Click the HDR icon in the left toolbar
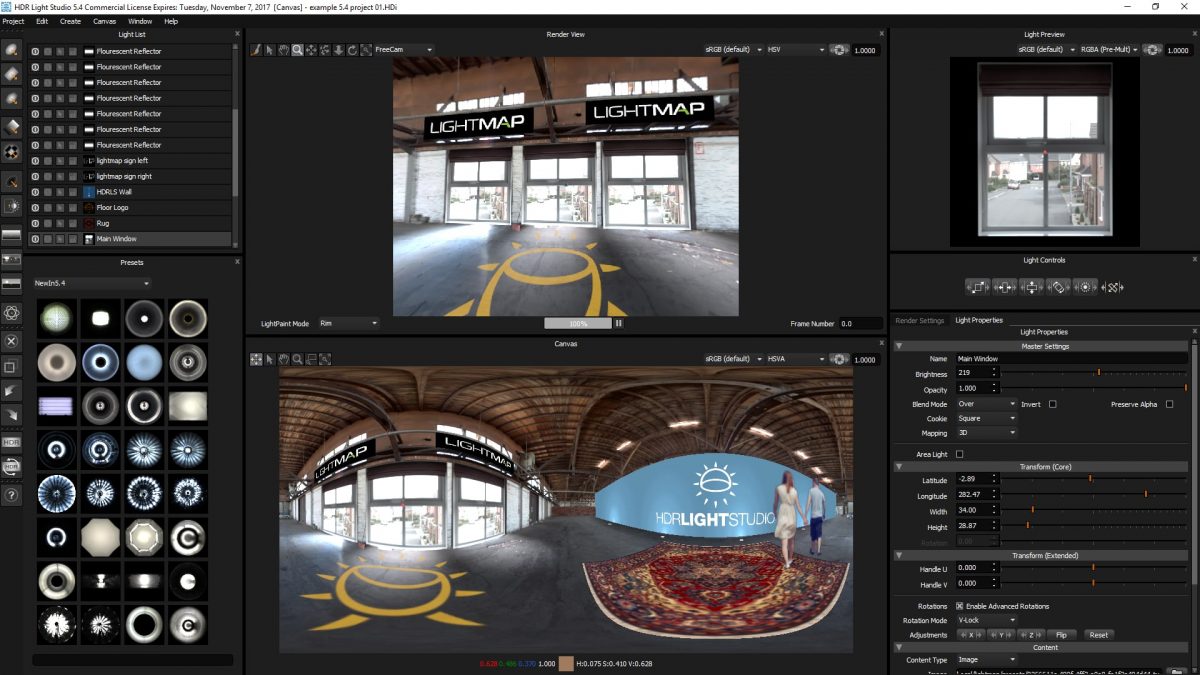This screenshot has width=1200, height=675. (12, 443)
